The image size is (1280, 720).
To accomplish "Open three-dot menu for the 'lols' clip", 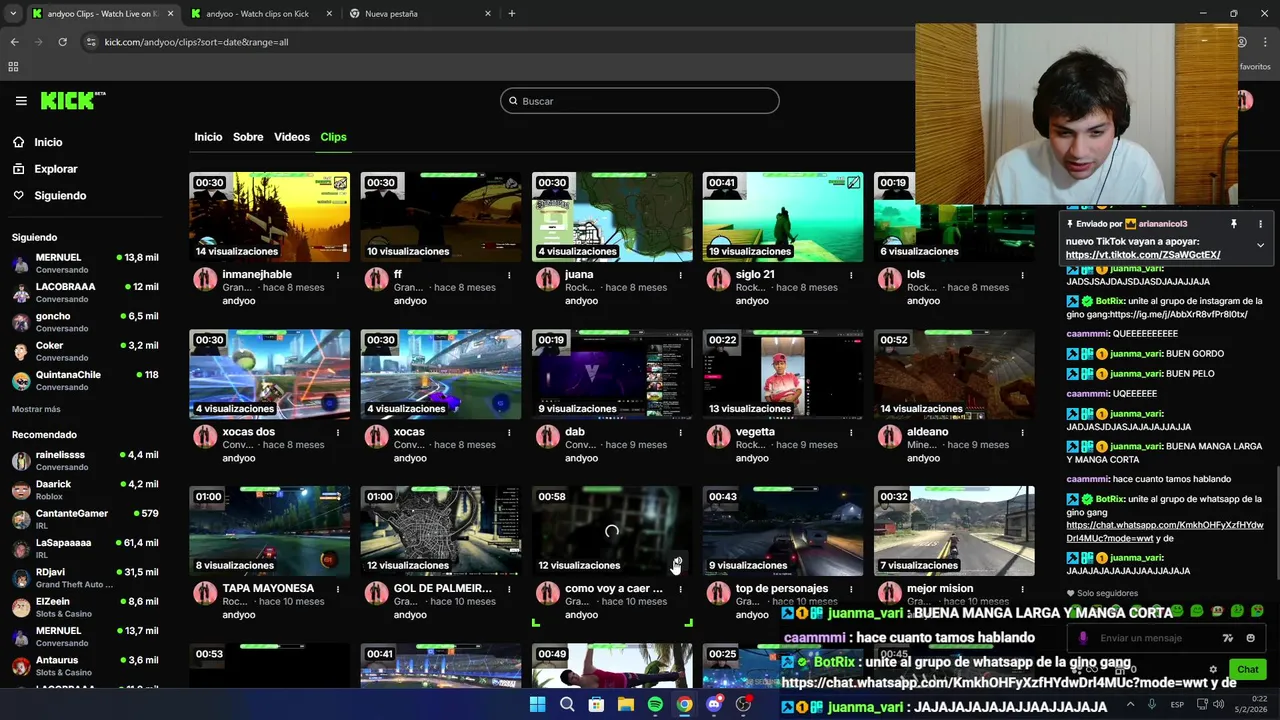I will (1022, 275).
